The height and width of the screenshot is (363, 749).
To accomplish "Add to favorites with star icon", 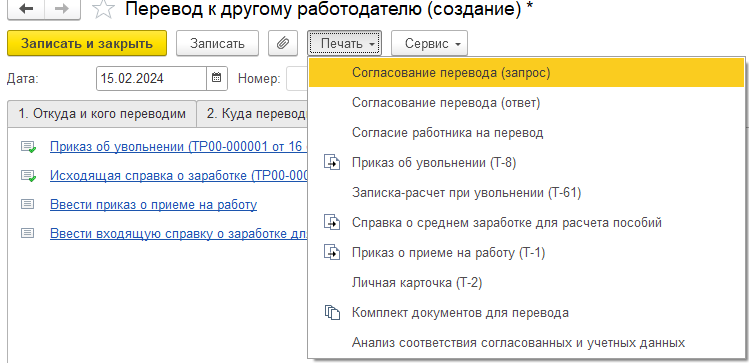I will coord(102,9).
